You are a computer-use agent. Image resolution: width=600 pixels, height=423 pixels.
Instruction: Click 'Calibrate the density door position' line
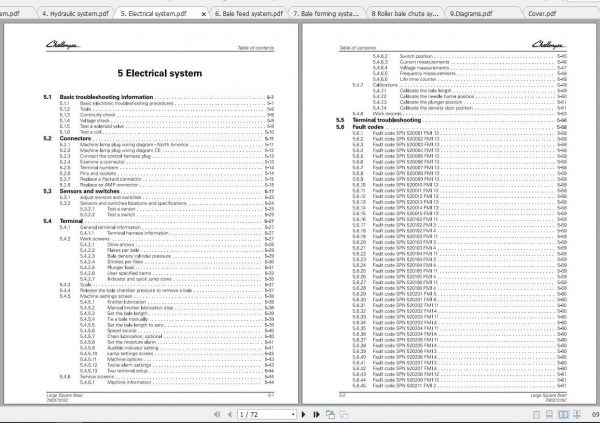tap(470, 108)
